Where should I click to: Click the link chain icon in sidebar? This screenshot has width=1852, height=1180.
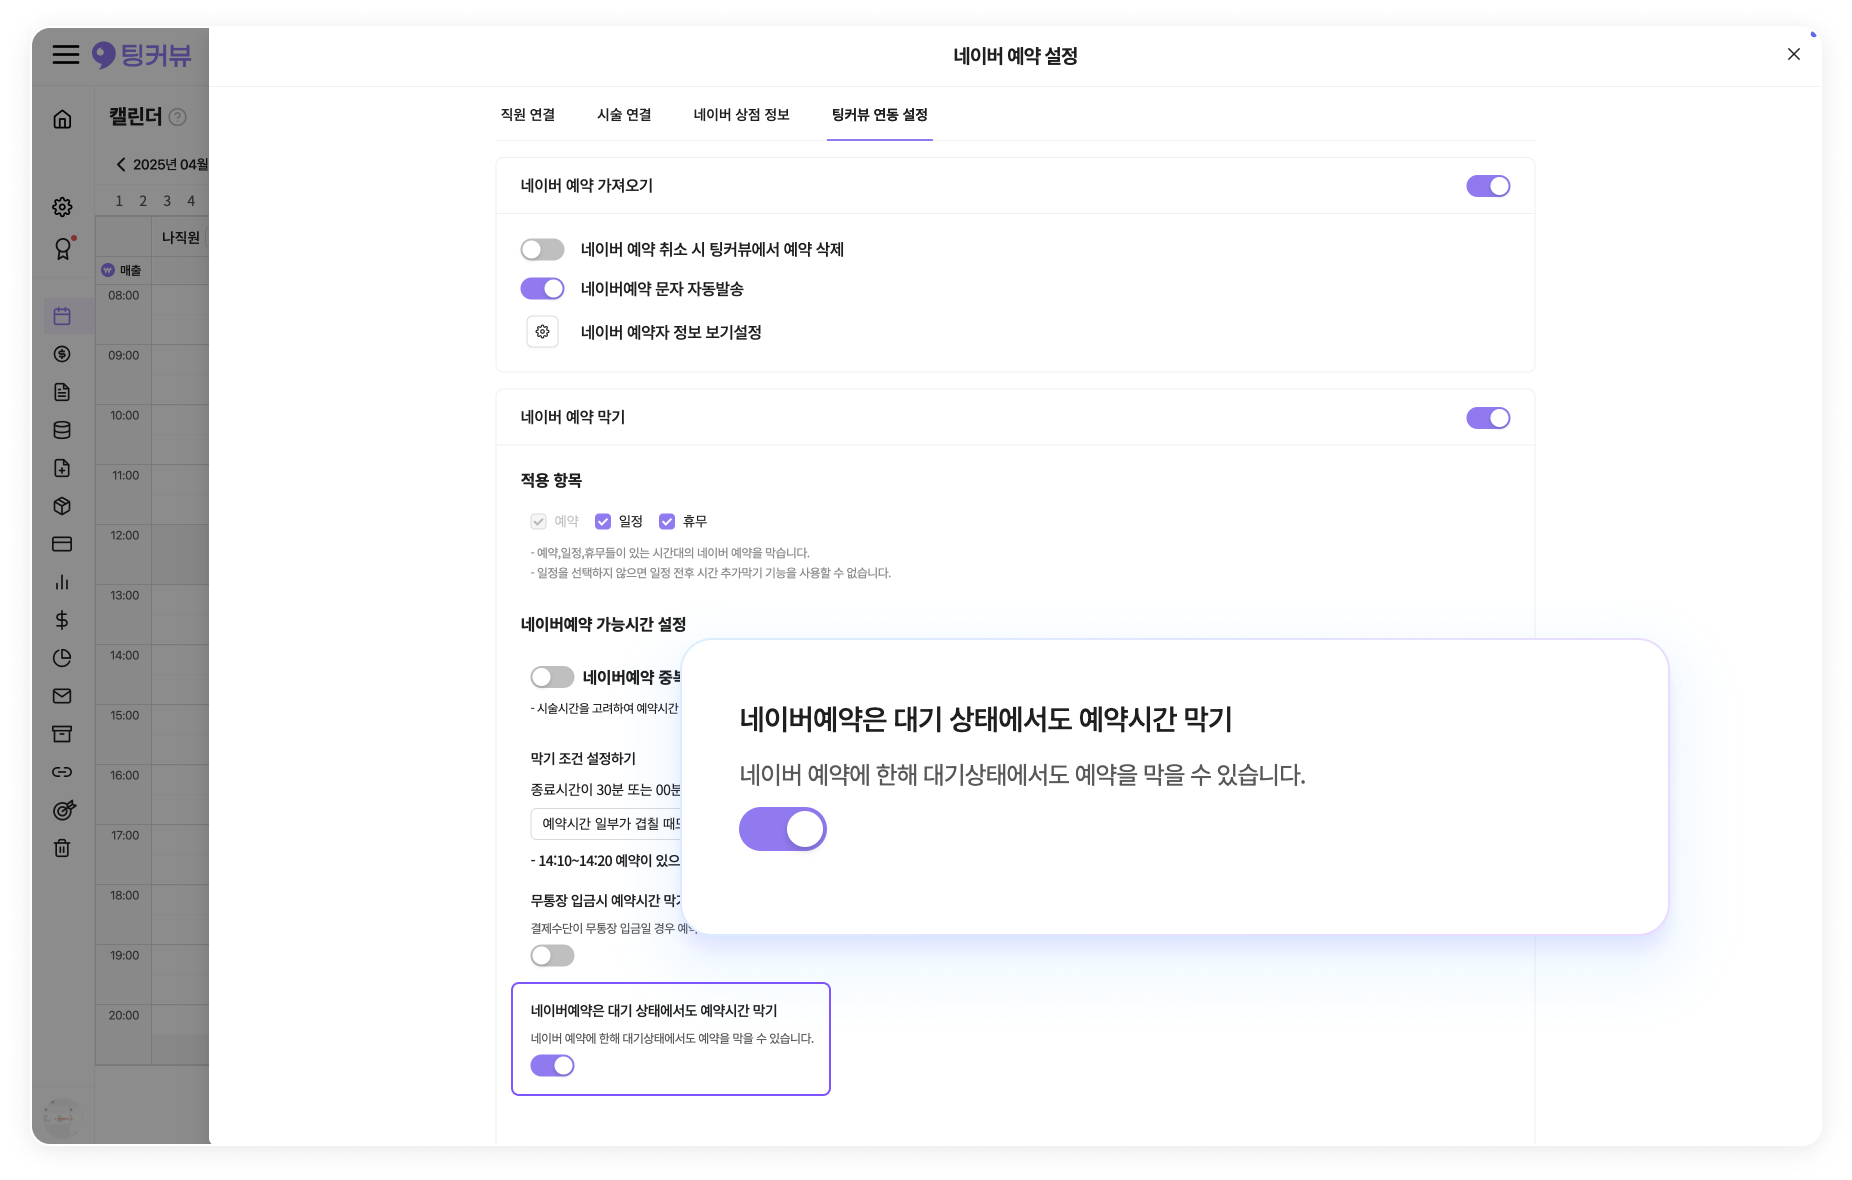pyautogui.click(x=62, y=772)
